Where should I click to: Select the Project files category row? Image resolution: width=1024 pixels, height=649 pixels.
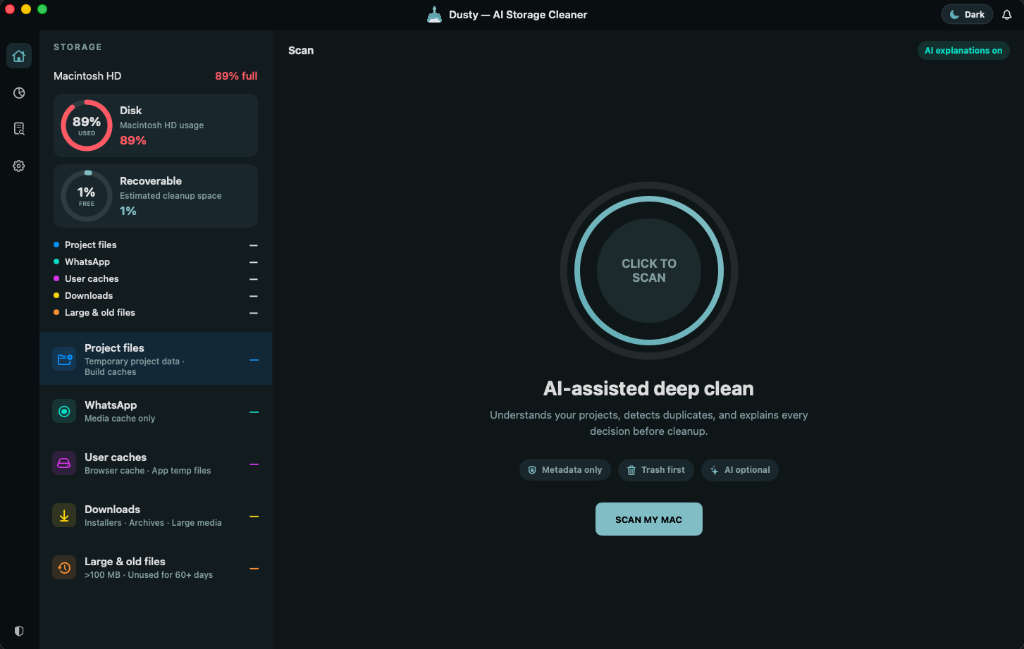point(155,359)
